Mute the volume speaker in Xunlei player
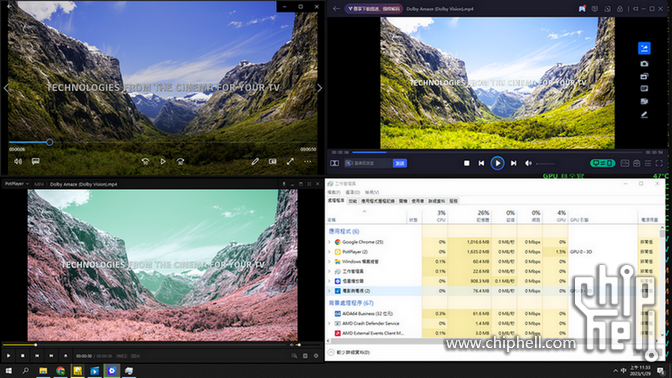Image resolution: width=672 pixels, height=378 pixels. pos(528,163)
